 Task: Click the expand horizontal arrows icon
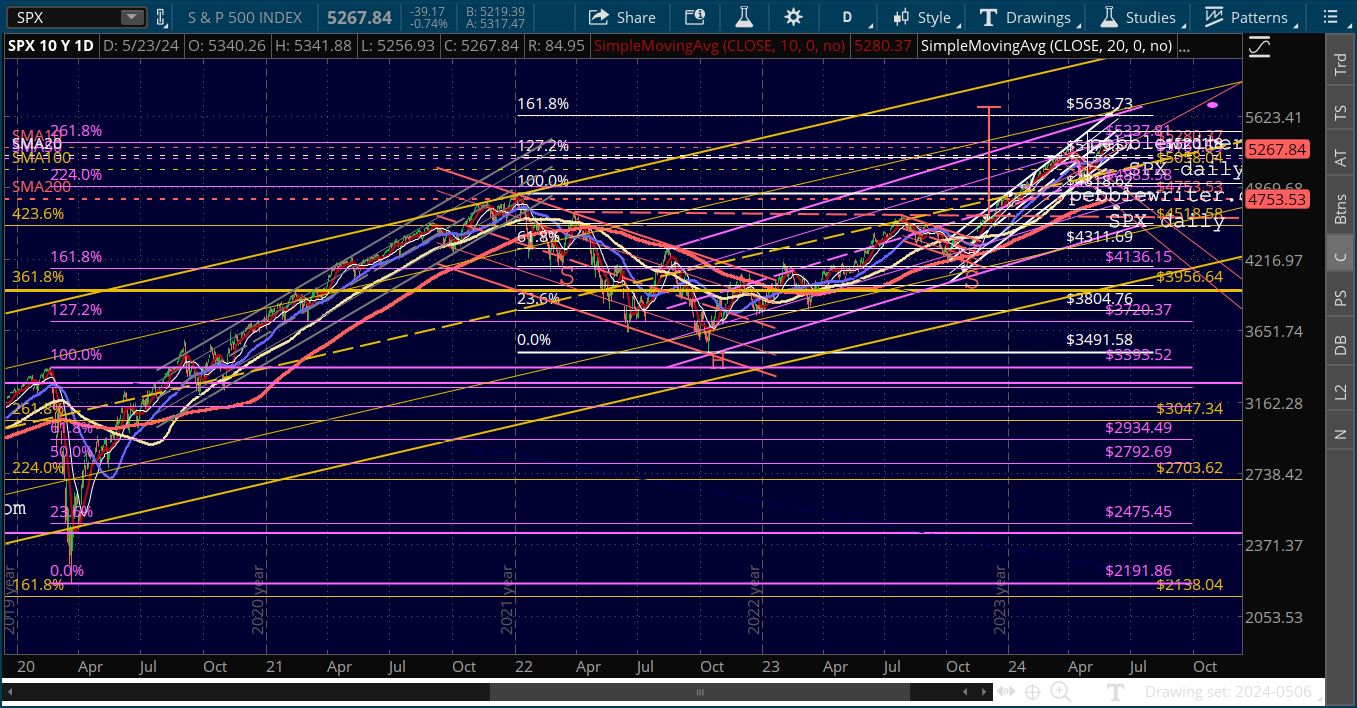click(x=1006, y=692)
